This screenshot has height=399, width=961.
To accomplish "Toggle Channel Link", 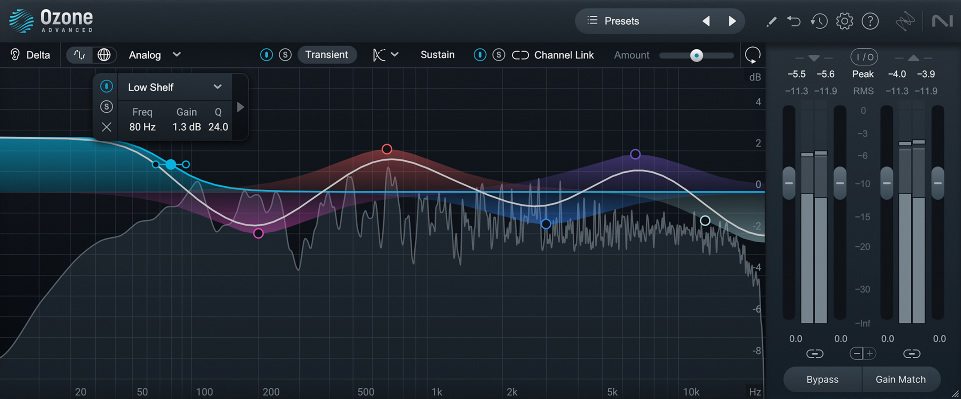I will click(x=553, y=55).
